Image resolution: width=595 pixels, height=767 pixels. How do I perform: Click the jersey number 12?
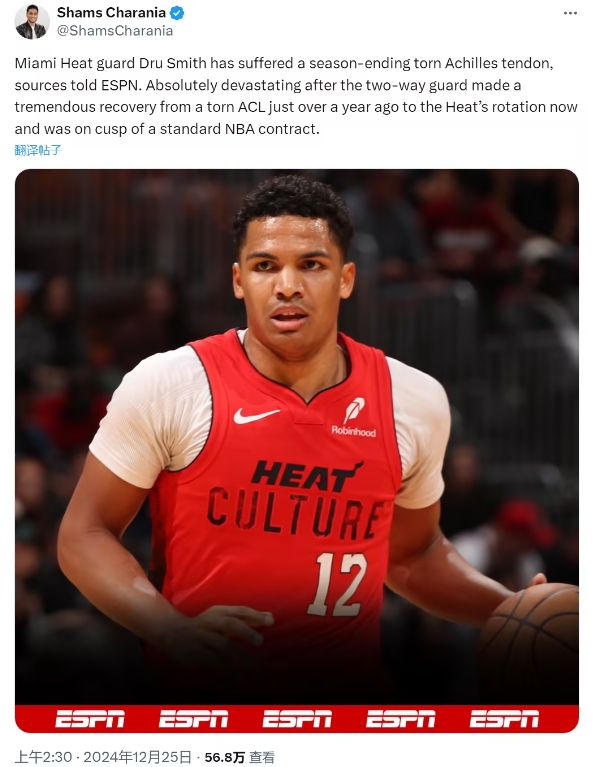click(338, 585)
